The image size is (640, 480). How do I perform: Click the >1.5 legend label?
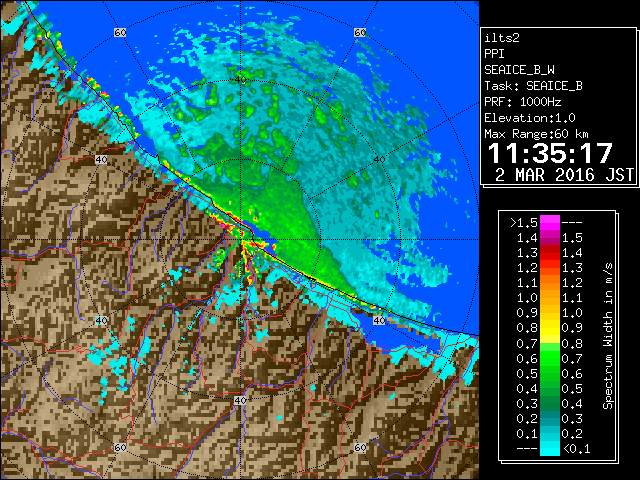pyautogui.click(x=524, y=223)
